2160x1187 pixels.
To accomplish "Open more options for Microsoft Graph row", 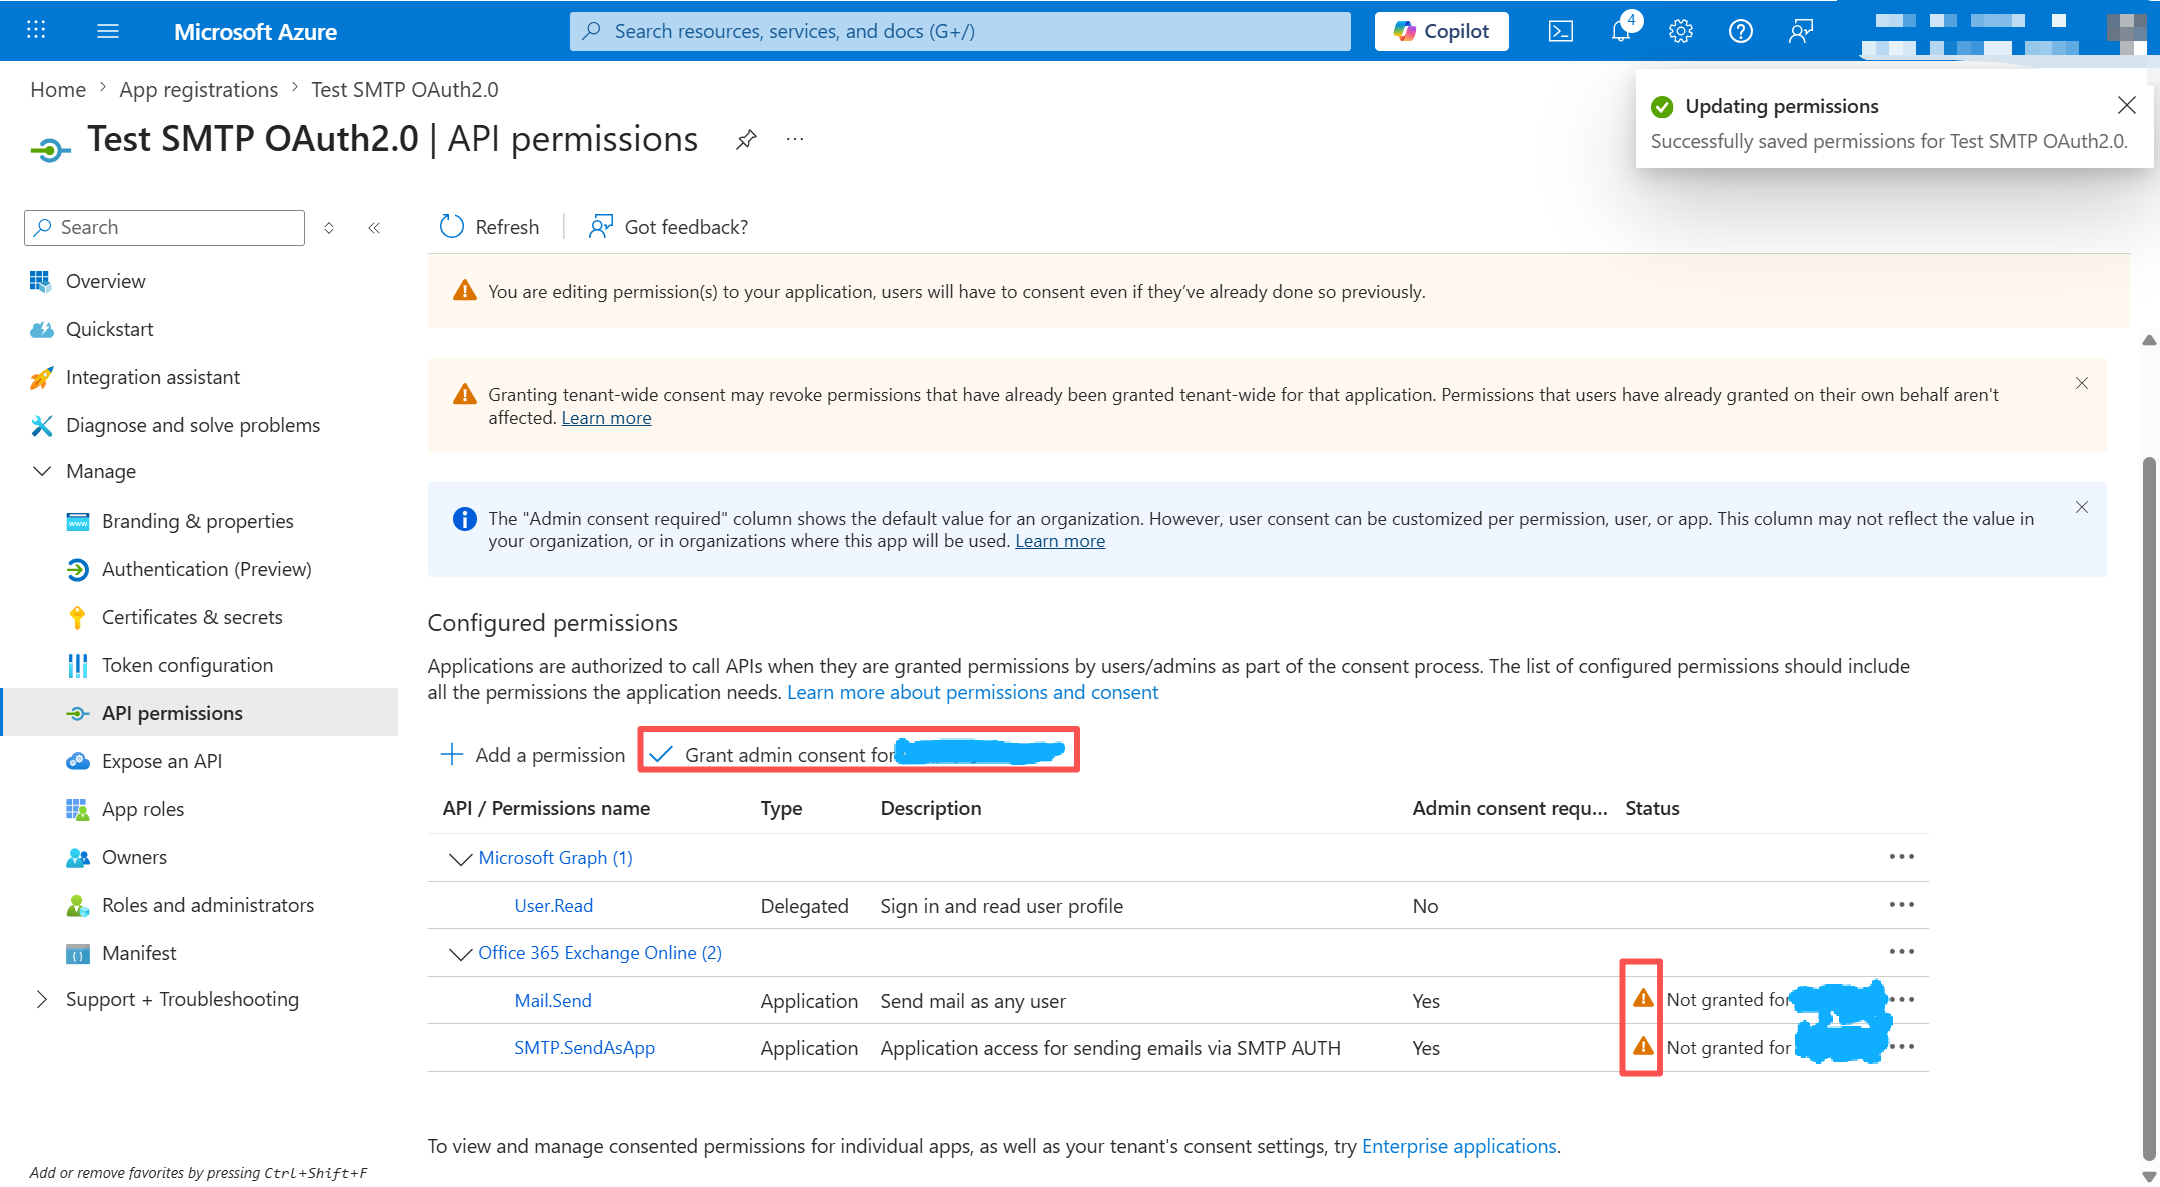I will point(1901,857).
